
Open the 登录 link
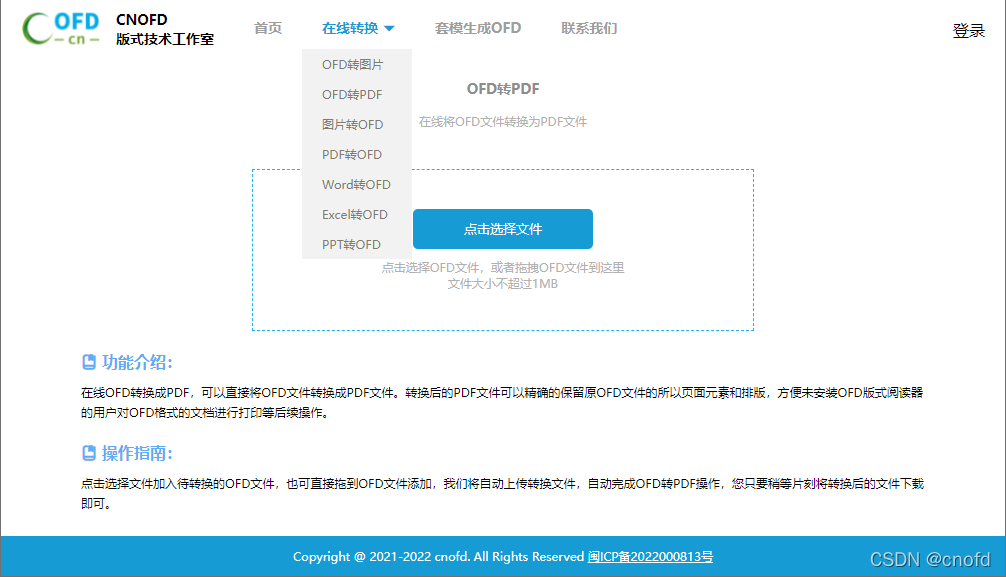pos(968,31)
